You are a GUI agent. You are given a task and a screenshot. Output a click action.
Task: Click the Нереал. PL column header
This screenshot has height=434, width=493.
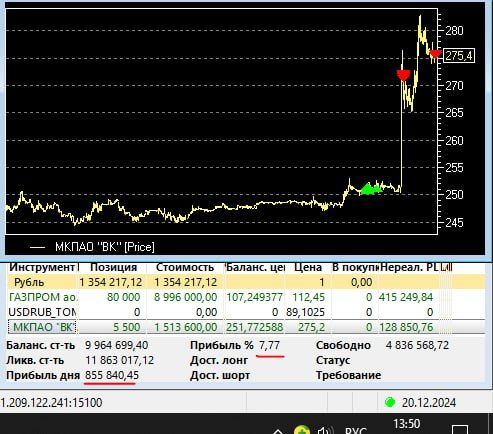click(409, 267)
